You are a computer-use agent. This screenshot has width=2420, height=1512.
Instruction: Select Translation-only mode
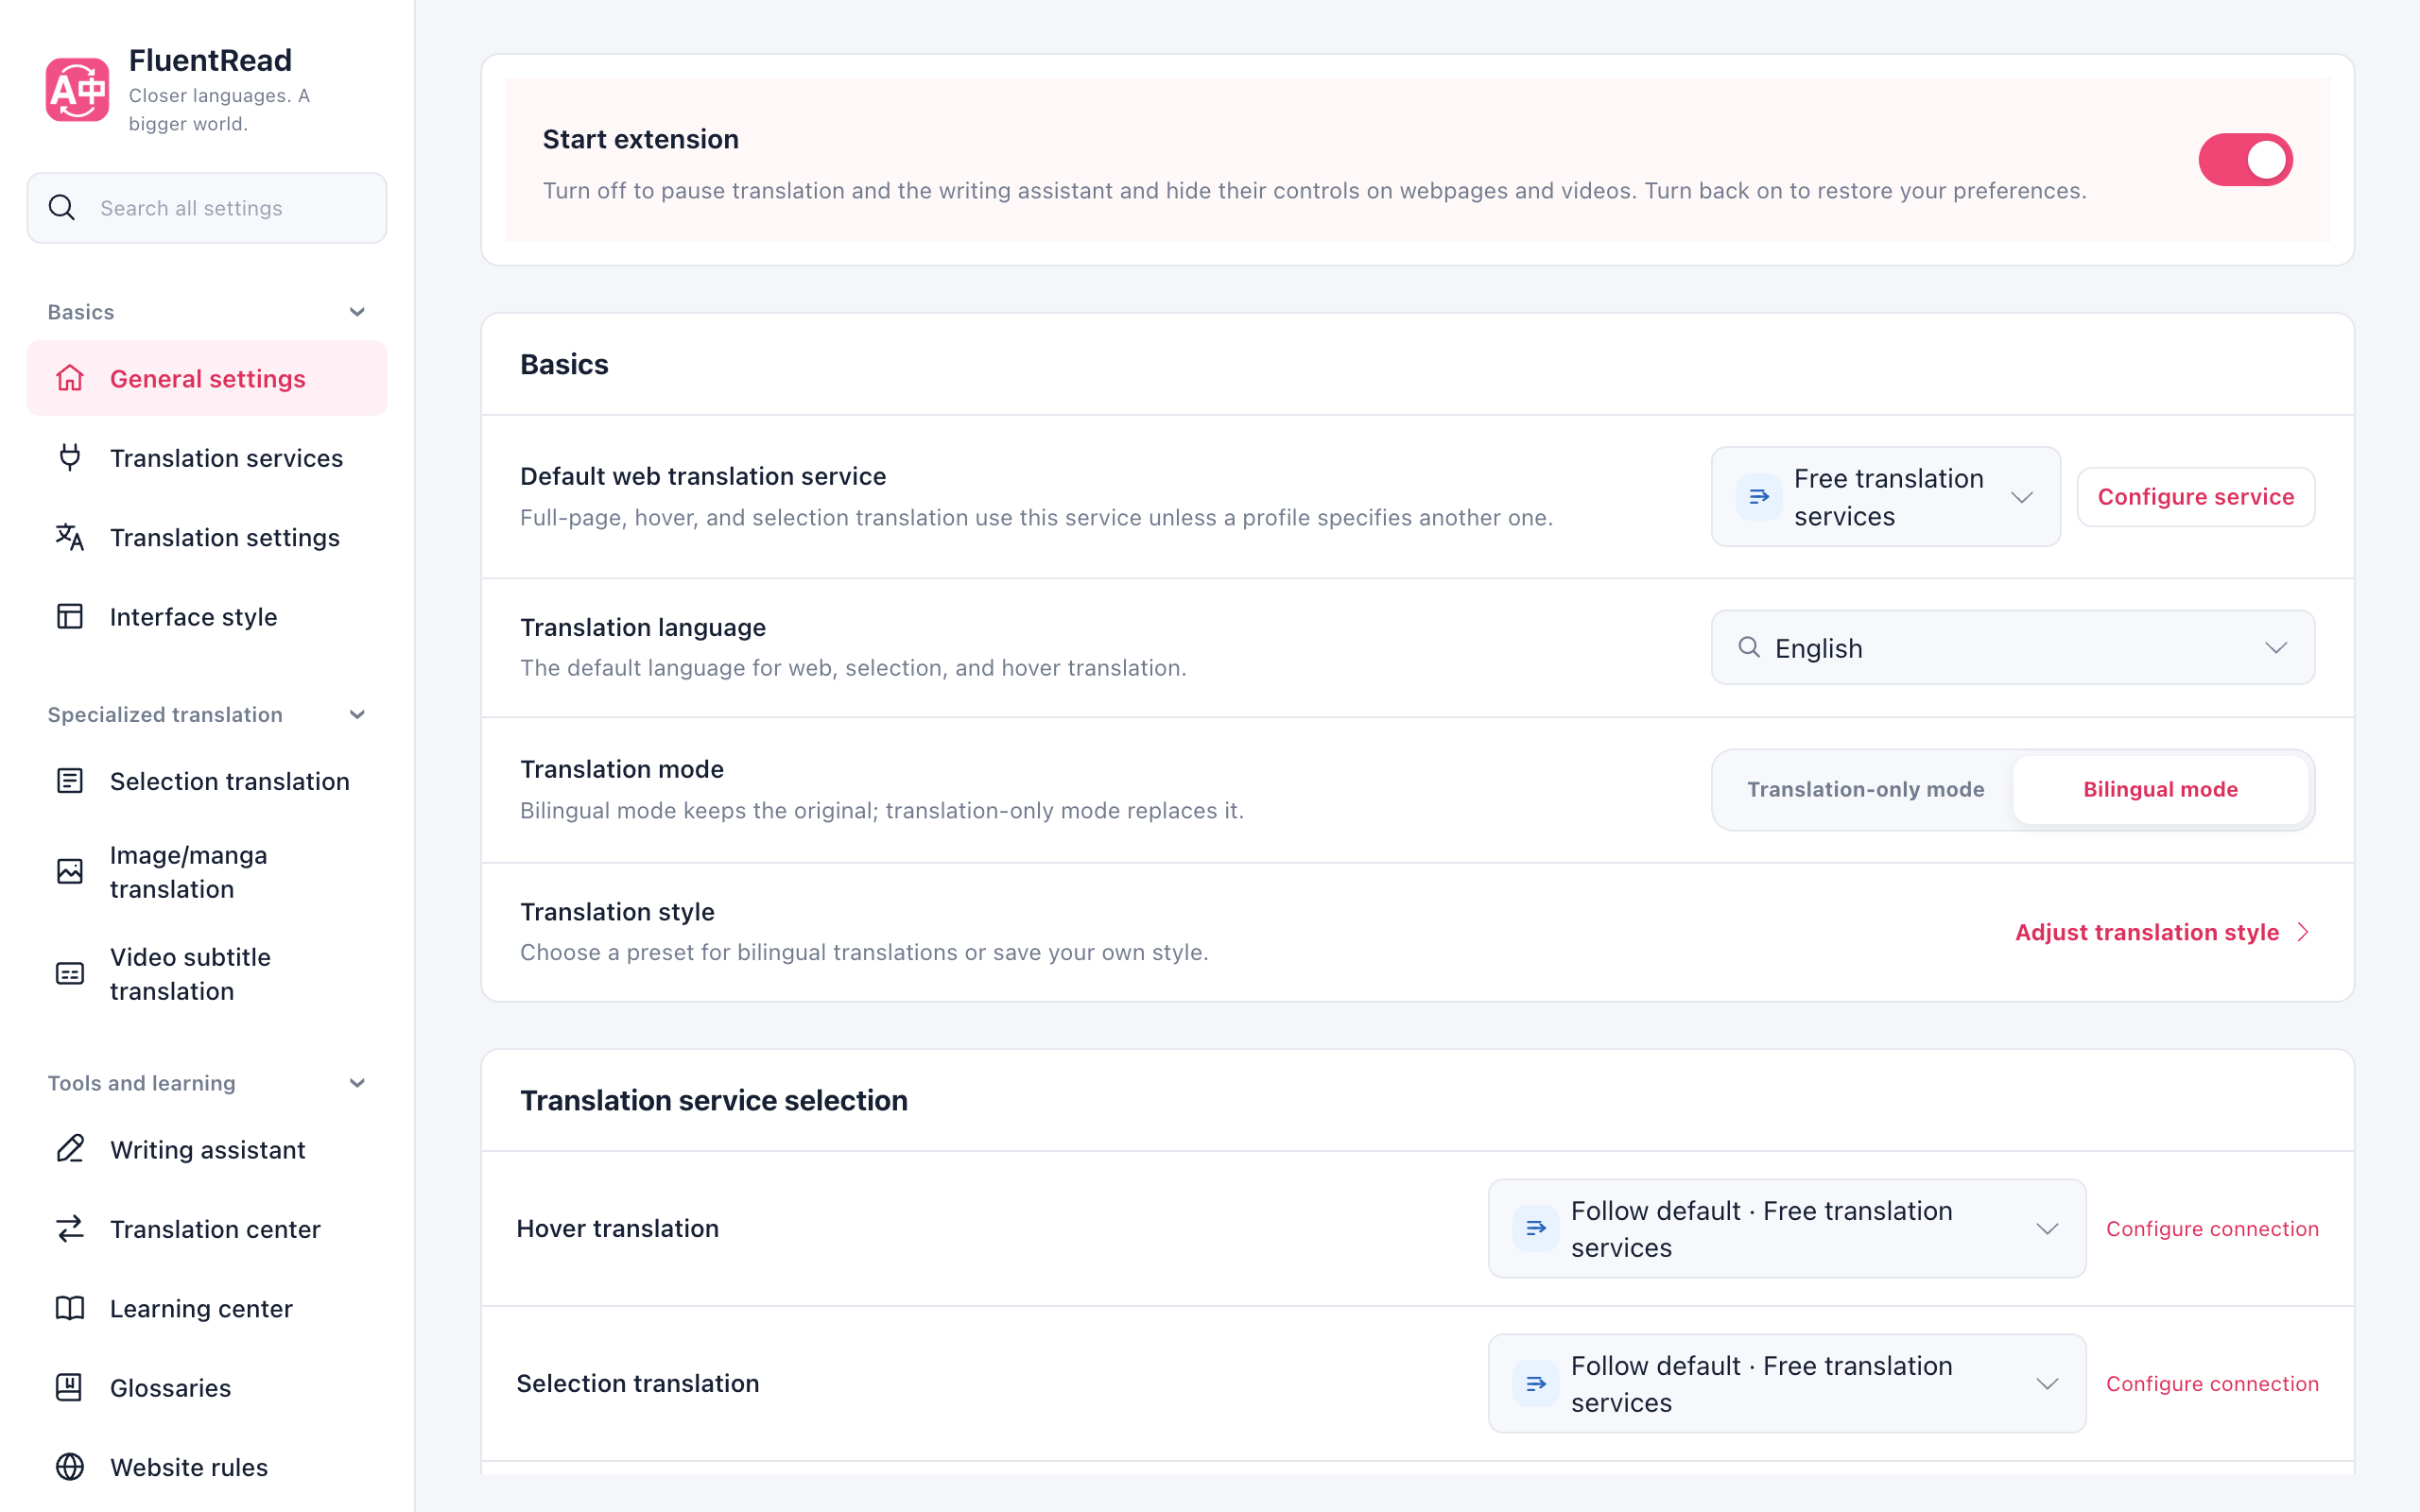click(x=1865, y=789)
